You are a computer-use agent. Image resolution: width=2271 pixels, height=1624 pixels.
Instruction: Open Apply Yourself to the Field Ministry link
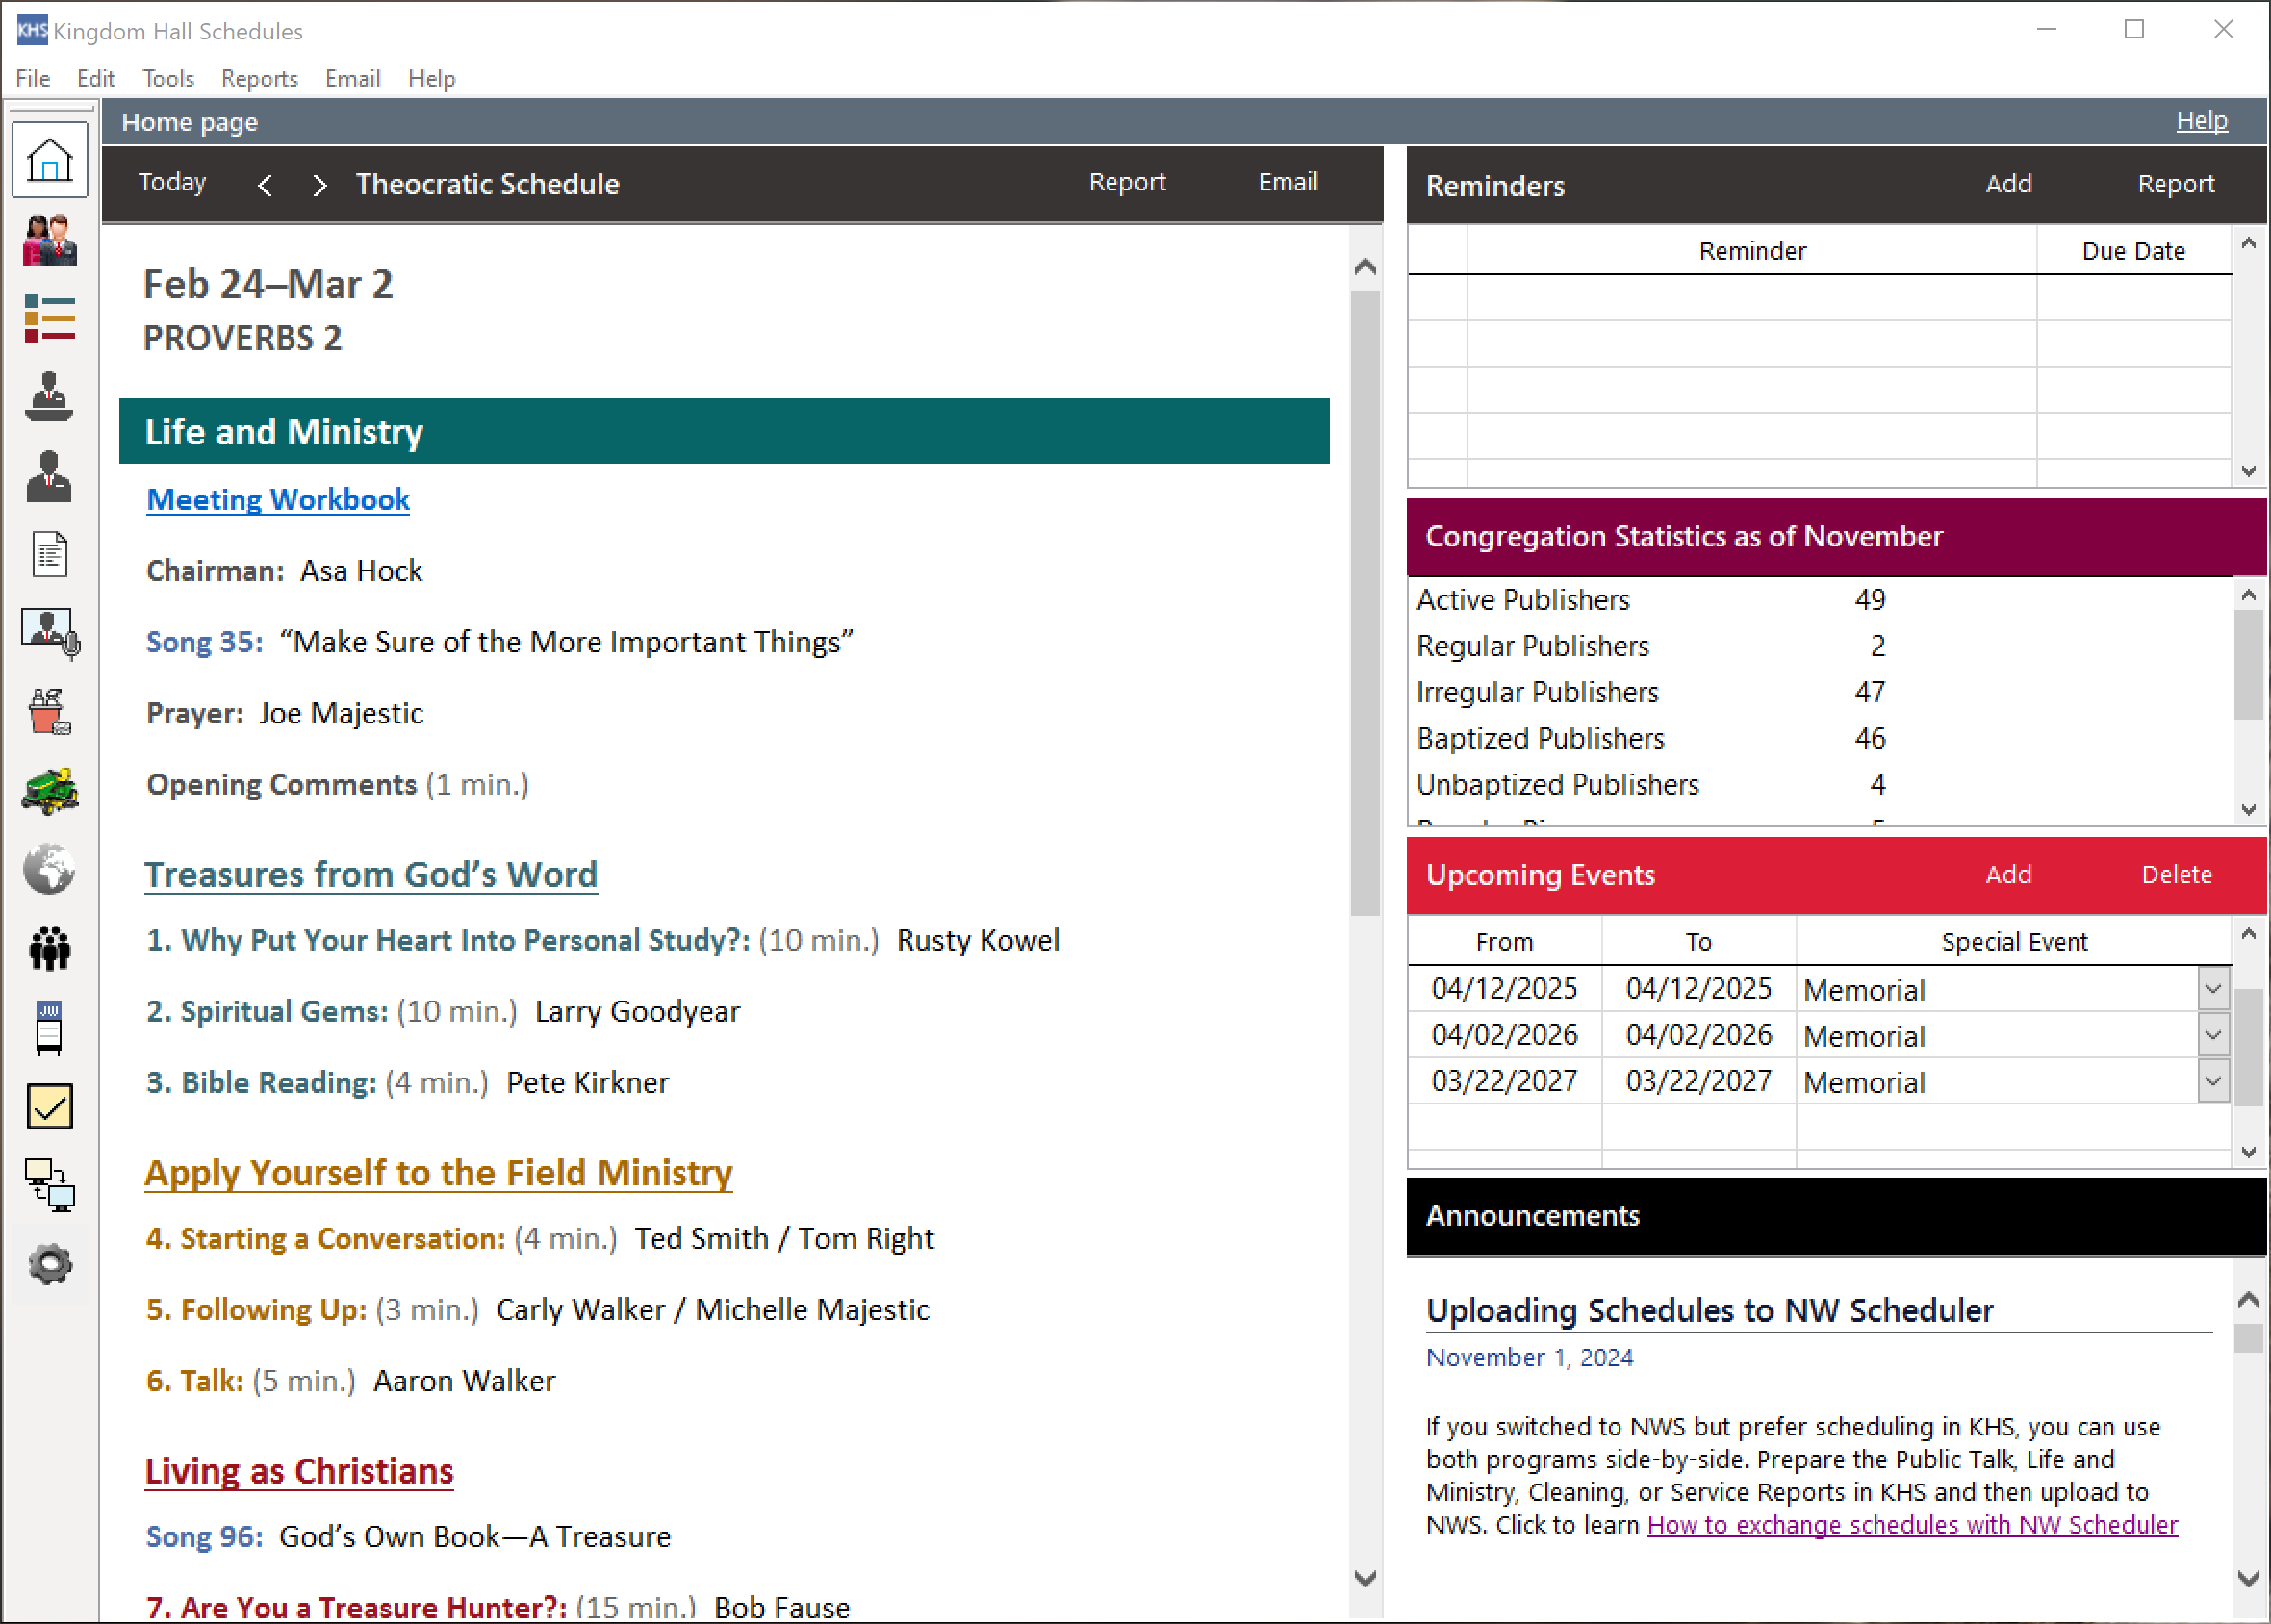[438, 1173]
